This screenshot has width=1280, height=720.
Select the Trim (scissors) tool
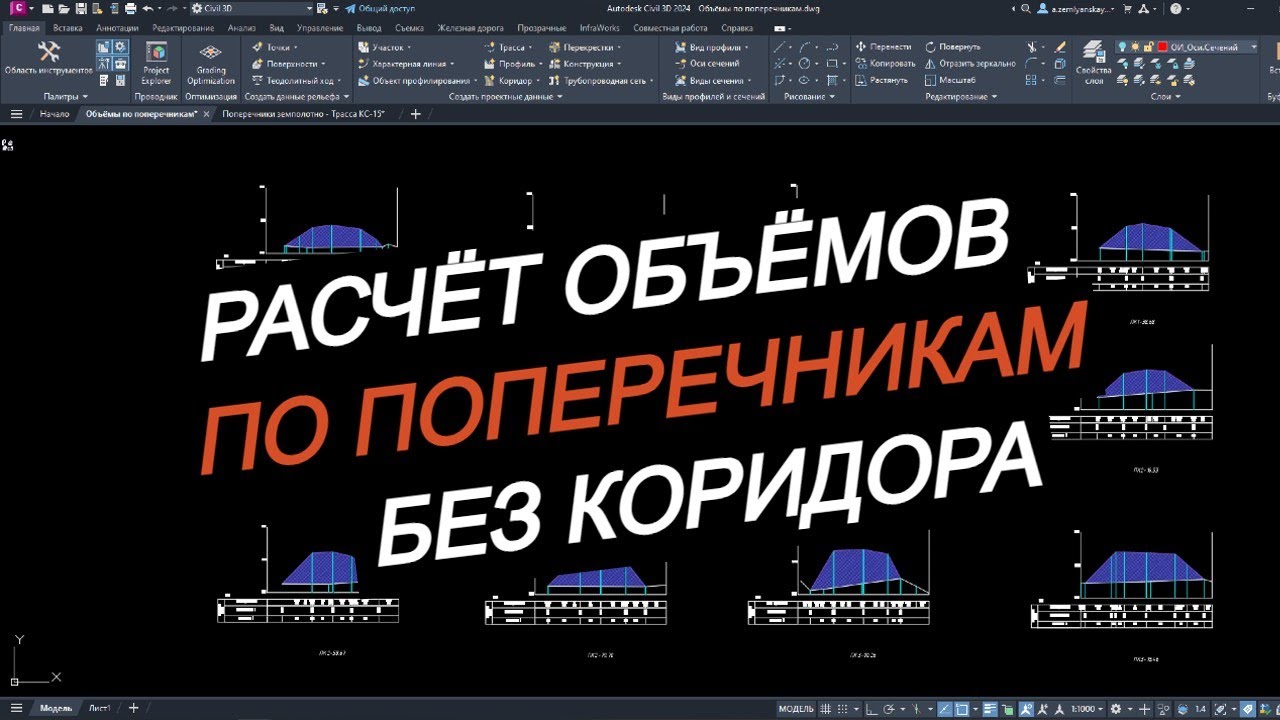[1033, 47]
